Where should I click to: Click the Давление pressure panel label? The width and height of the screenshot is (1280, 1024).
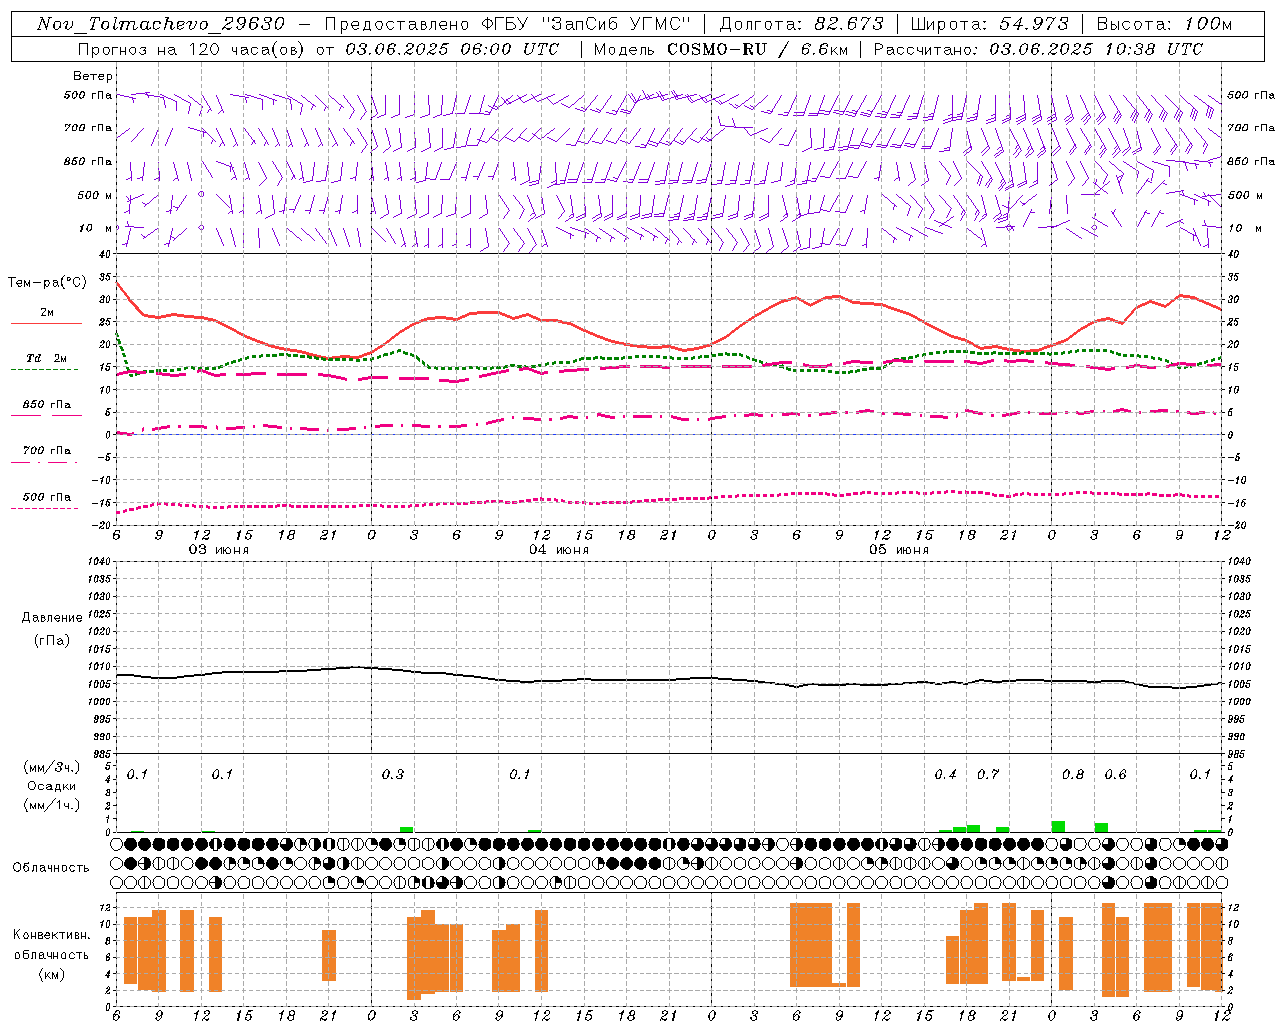click(51, 618)
